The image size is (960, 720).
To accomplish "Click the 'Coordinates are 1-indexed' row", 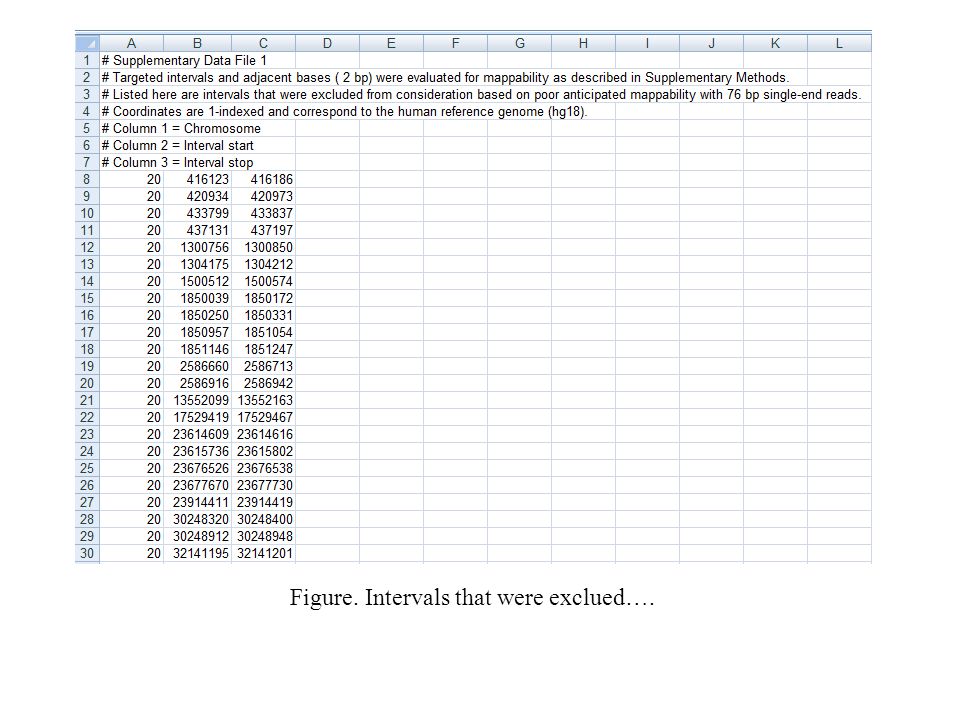I will 344,111.
